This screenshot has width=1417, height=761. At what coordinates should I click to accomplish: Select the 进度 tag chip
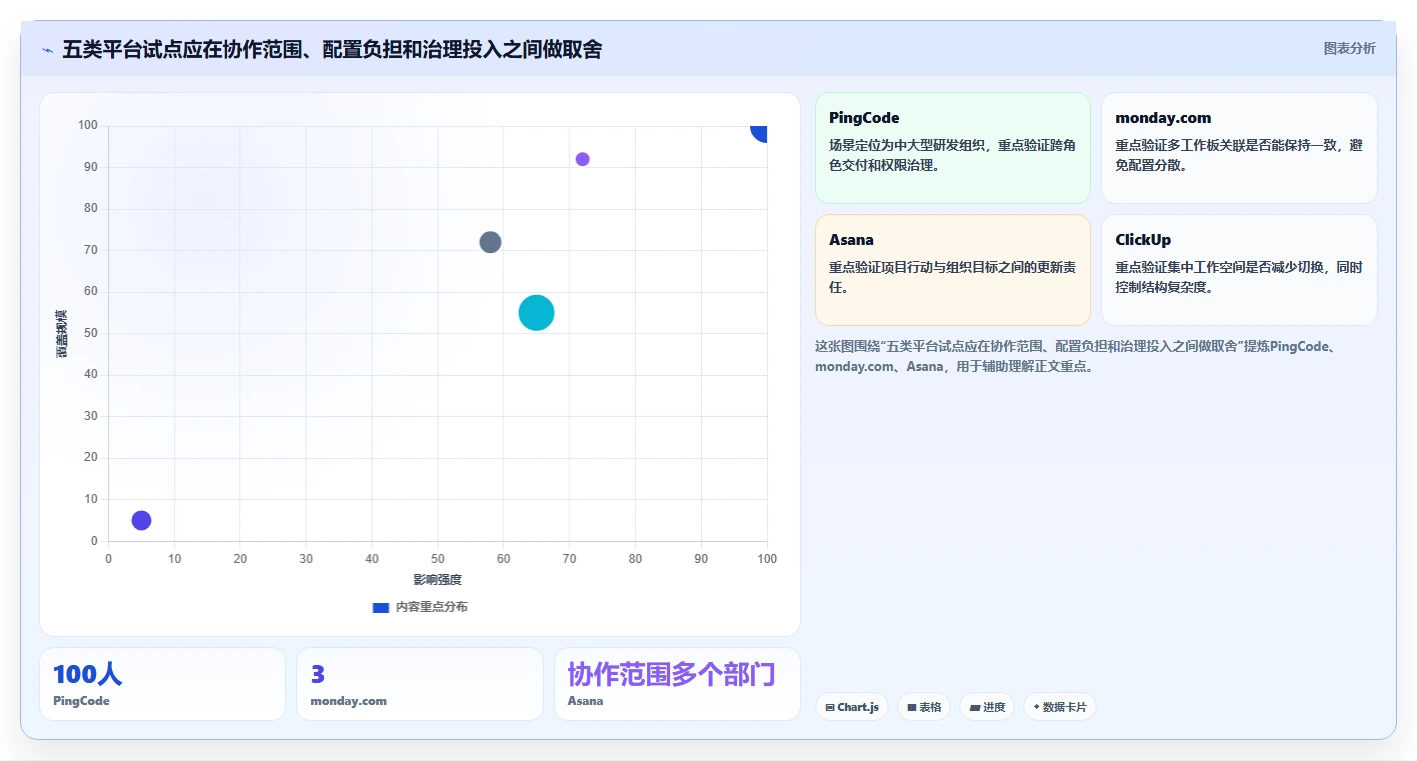(x=987, y=707)
